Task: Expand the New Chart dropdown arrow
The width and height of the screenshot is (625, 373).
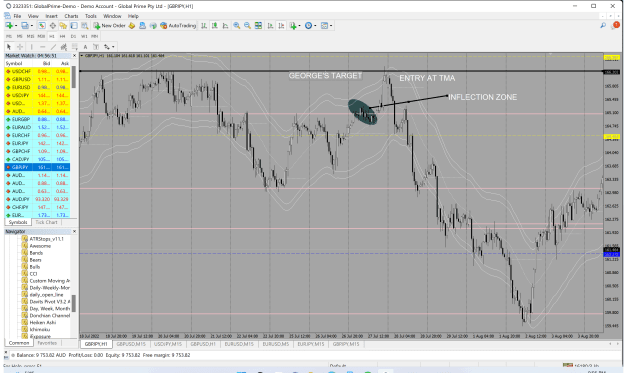Action: pos(16,26)
